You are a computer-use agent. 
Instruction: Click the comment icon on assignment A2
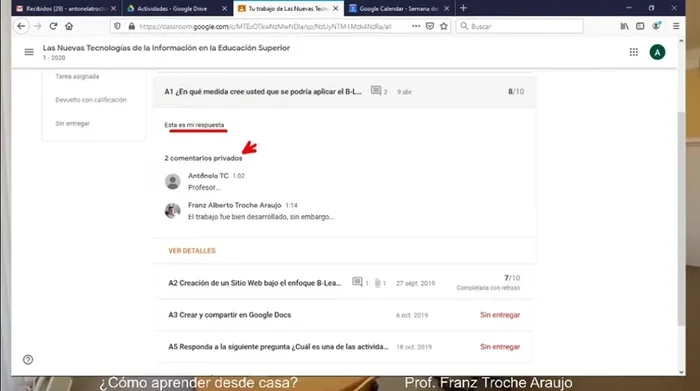[357, 282]
